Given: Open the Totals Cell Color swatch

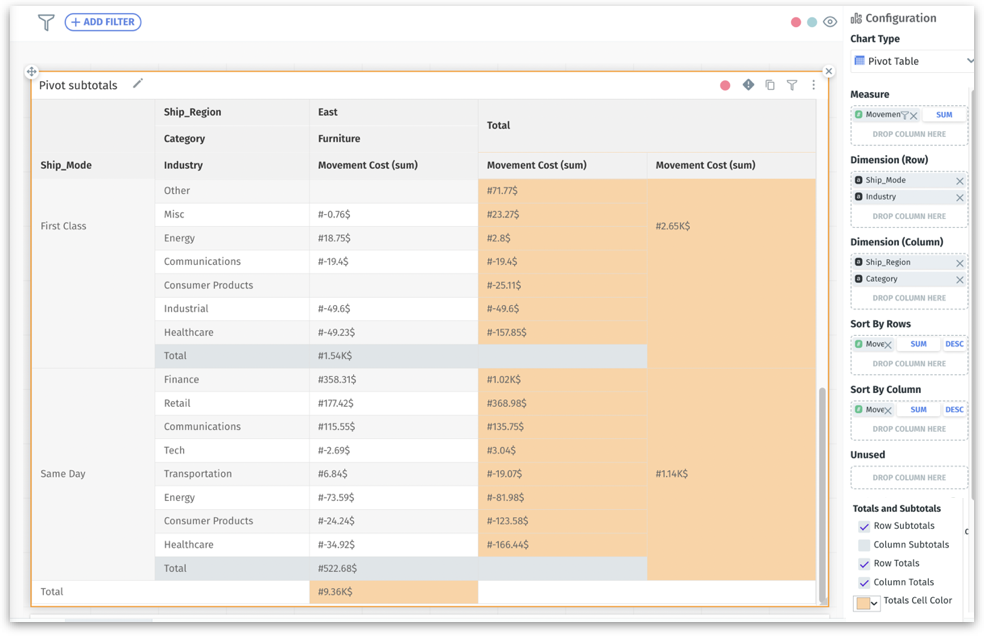Looking at the screenshot, I should 866,603.
